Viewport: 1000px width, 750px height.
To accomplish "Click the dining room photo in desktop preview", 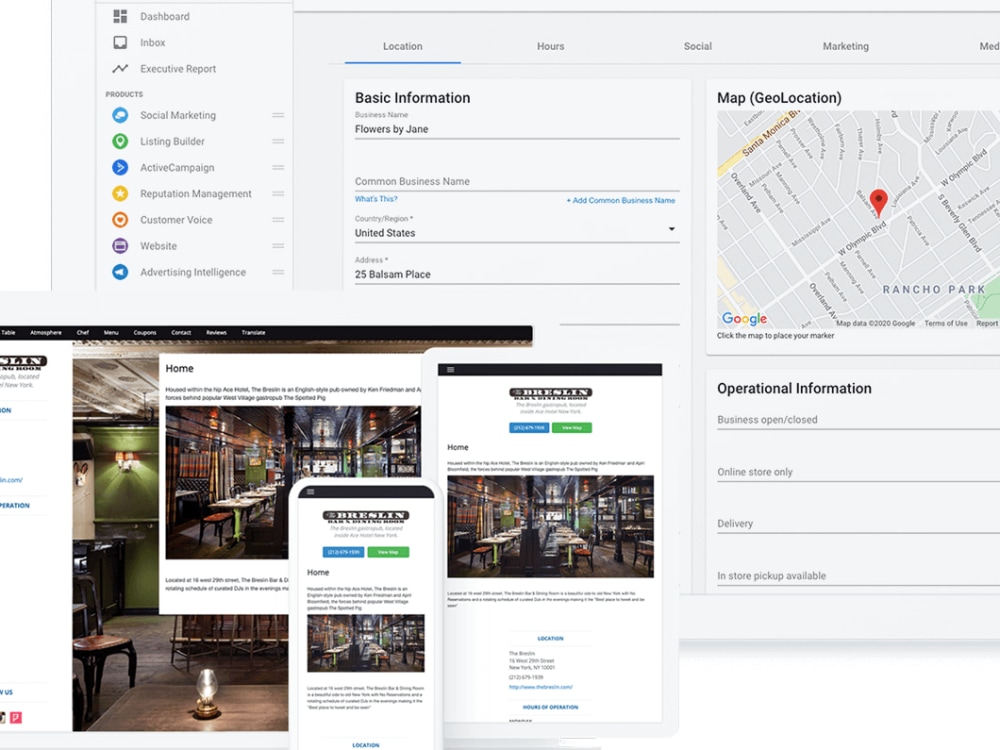I will [293, 483].
